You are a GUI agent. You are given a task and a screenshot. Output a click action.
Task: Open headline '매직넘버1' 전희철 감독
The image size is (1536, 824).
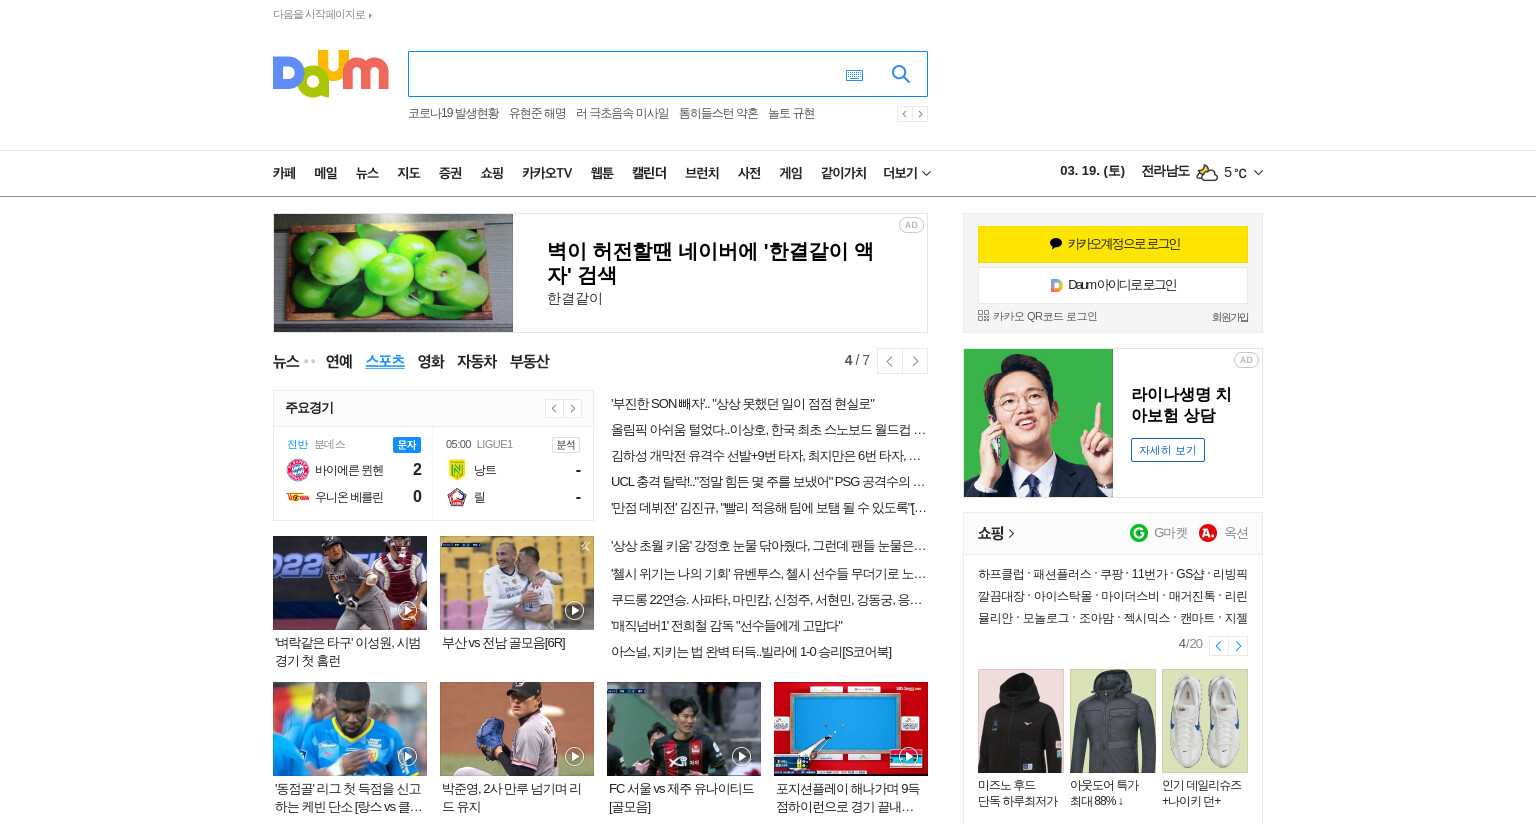(727, 626)
